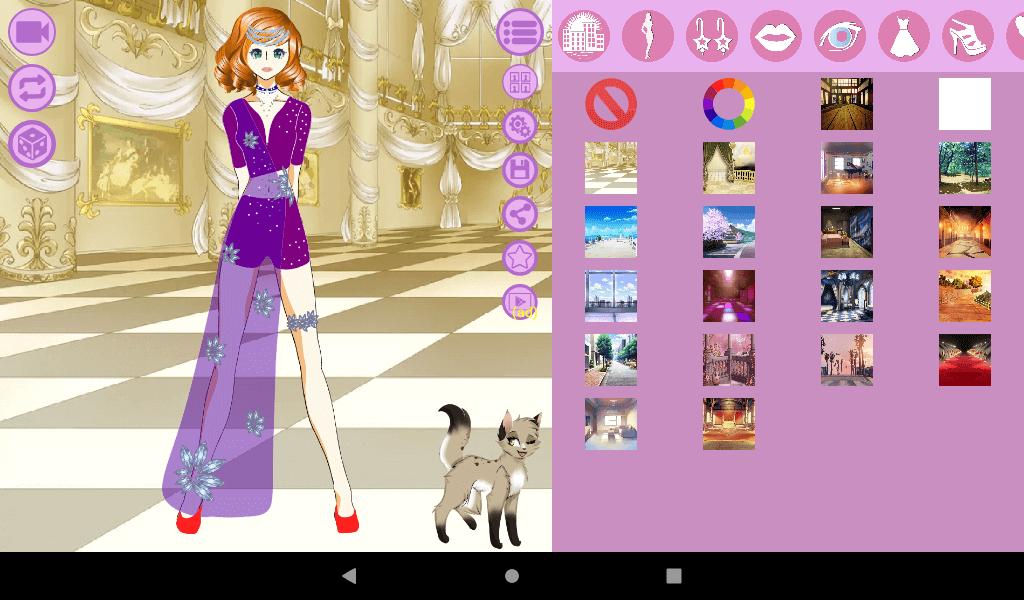1024x600 pixels.
Task: Save the character with the floppy disk icon
Action: 520,170
